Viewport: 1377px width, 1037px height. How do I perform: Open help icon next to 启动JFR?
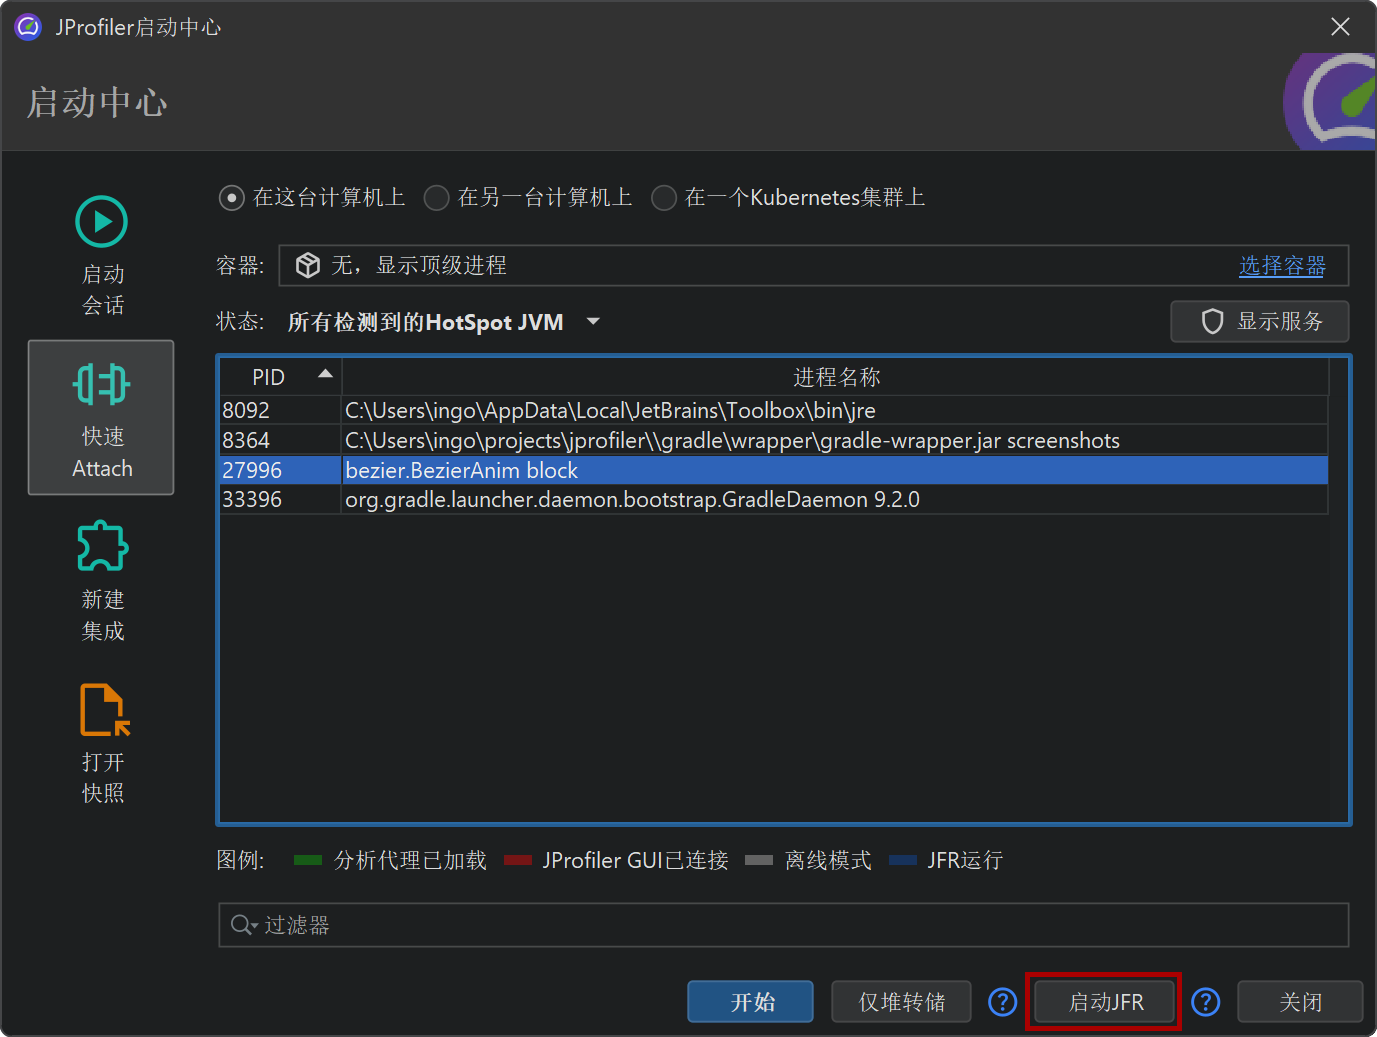pos(1206,1002)
